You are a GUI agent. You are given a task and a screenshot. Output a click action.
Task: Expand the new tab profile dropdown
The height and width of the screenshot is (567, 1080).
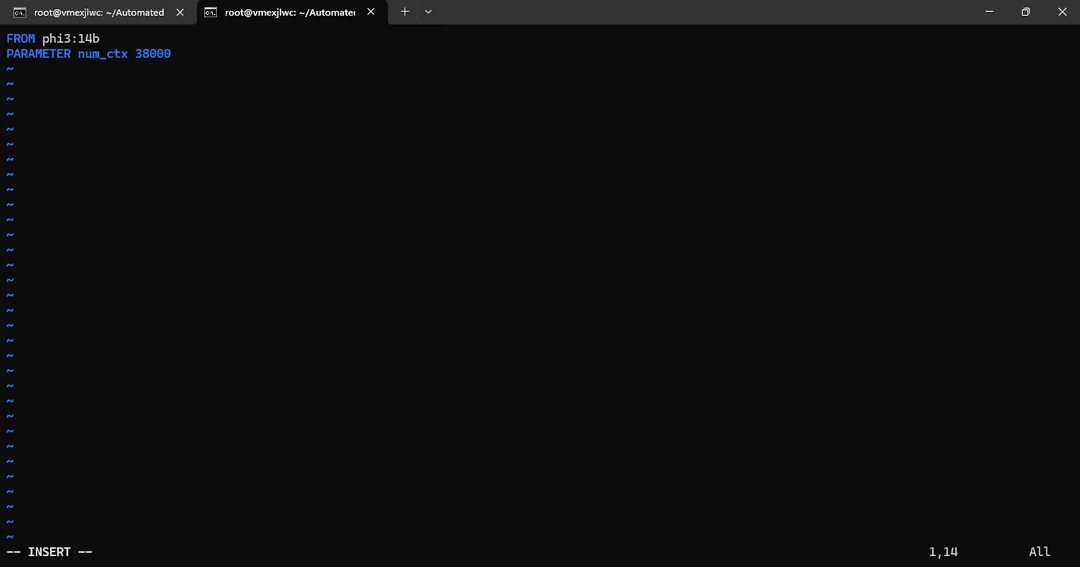(428, 12)
